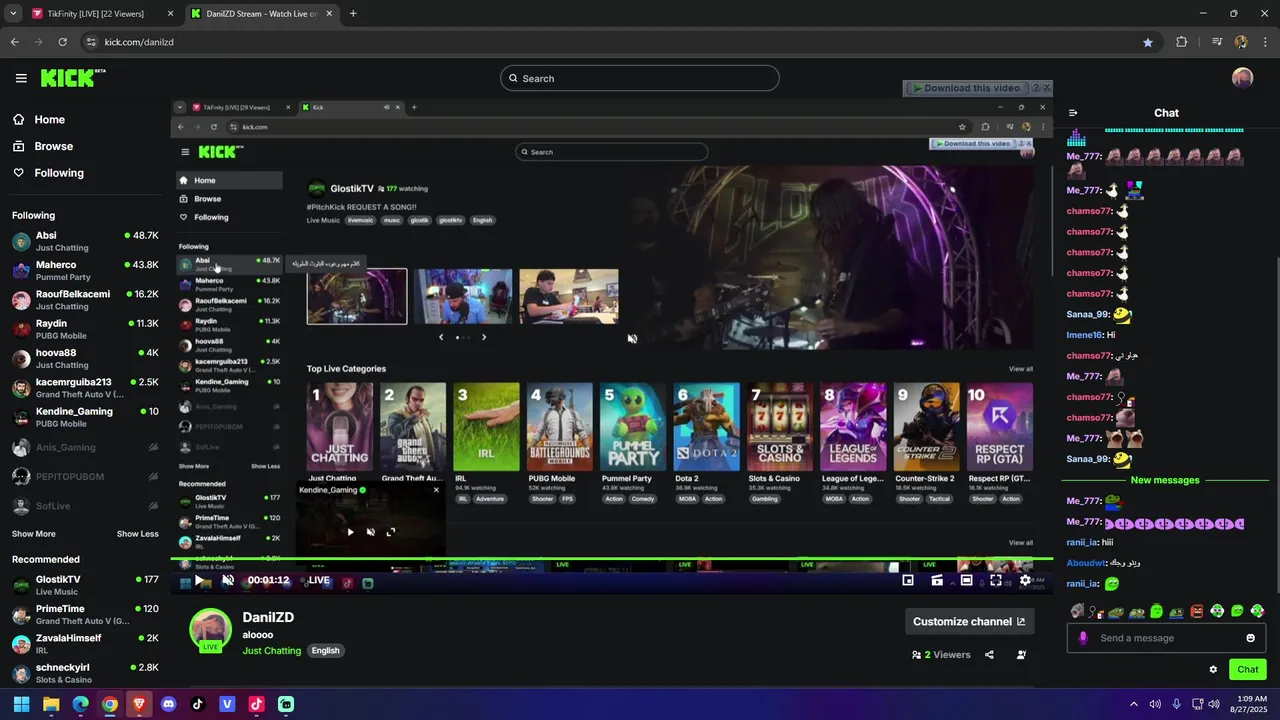The width and height of the screenshot is (1280, 720).
Task: Toggle fullscreen on the stream player
Action: point(996,580)
